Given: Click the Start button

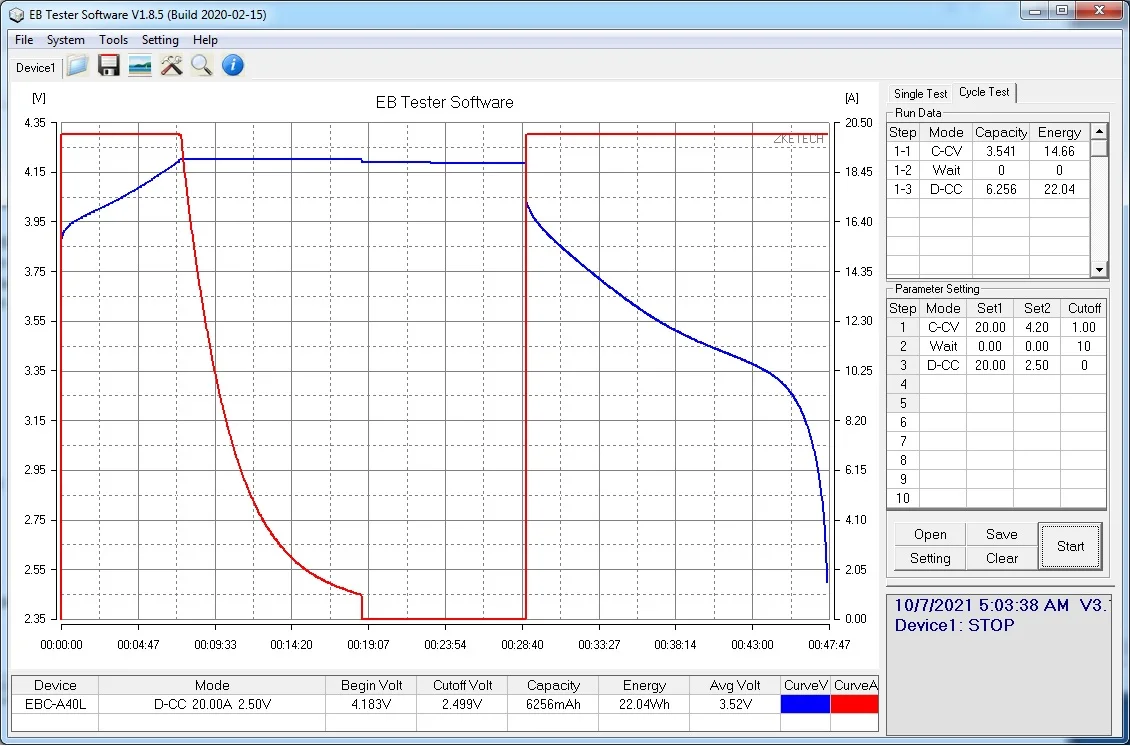Looking at the screenshot, I should [x=1070, y=546].
